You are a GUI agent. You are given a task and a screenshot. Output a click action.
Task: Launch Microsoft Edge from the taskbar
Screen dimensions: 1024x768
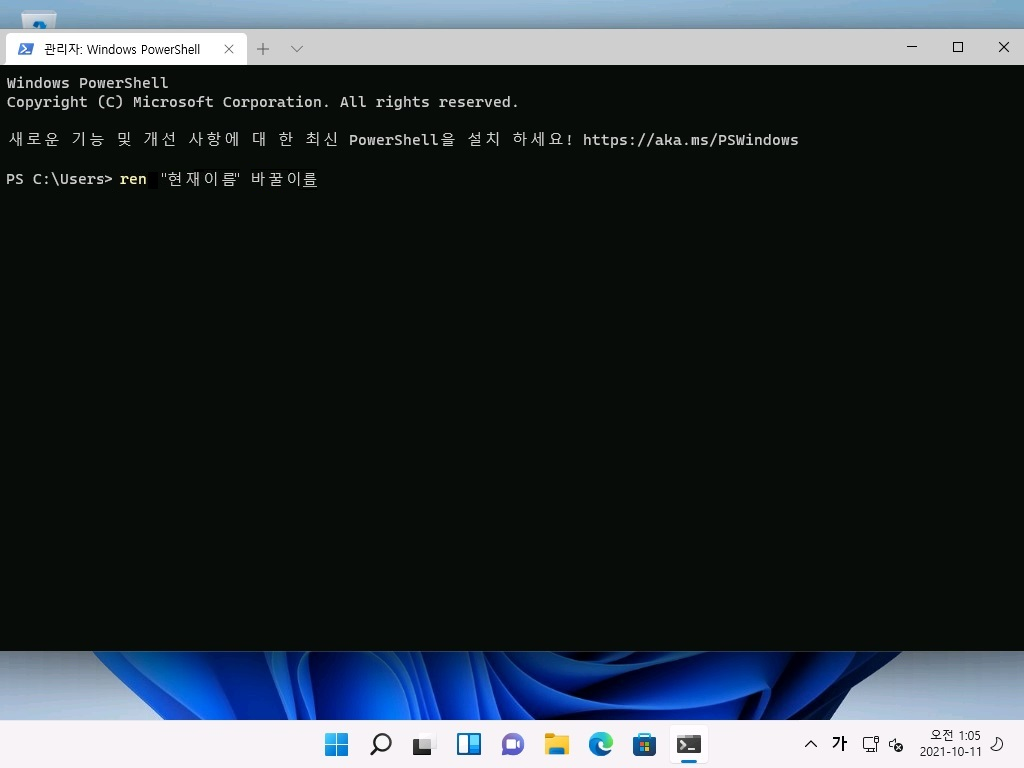pyautogui.click(x=601, y=744)
